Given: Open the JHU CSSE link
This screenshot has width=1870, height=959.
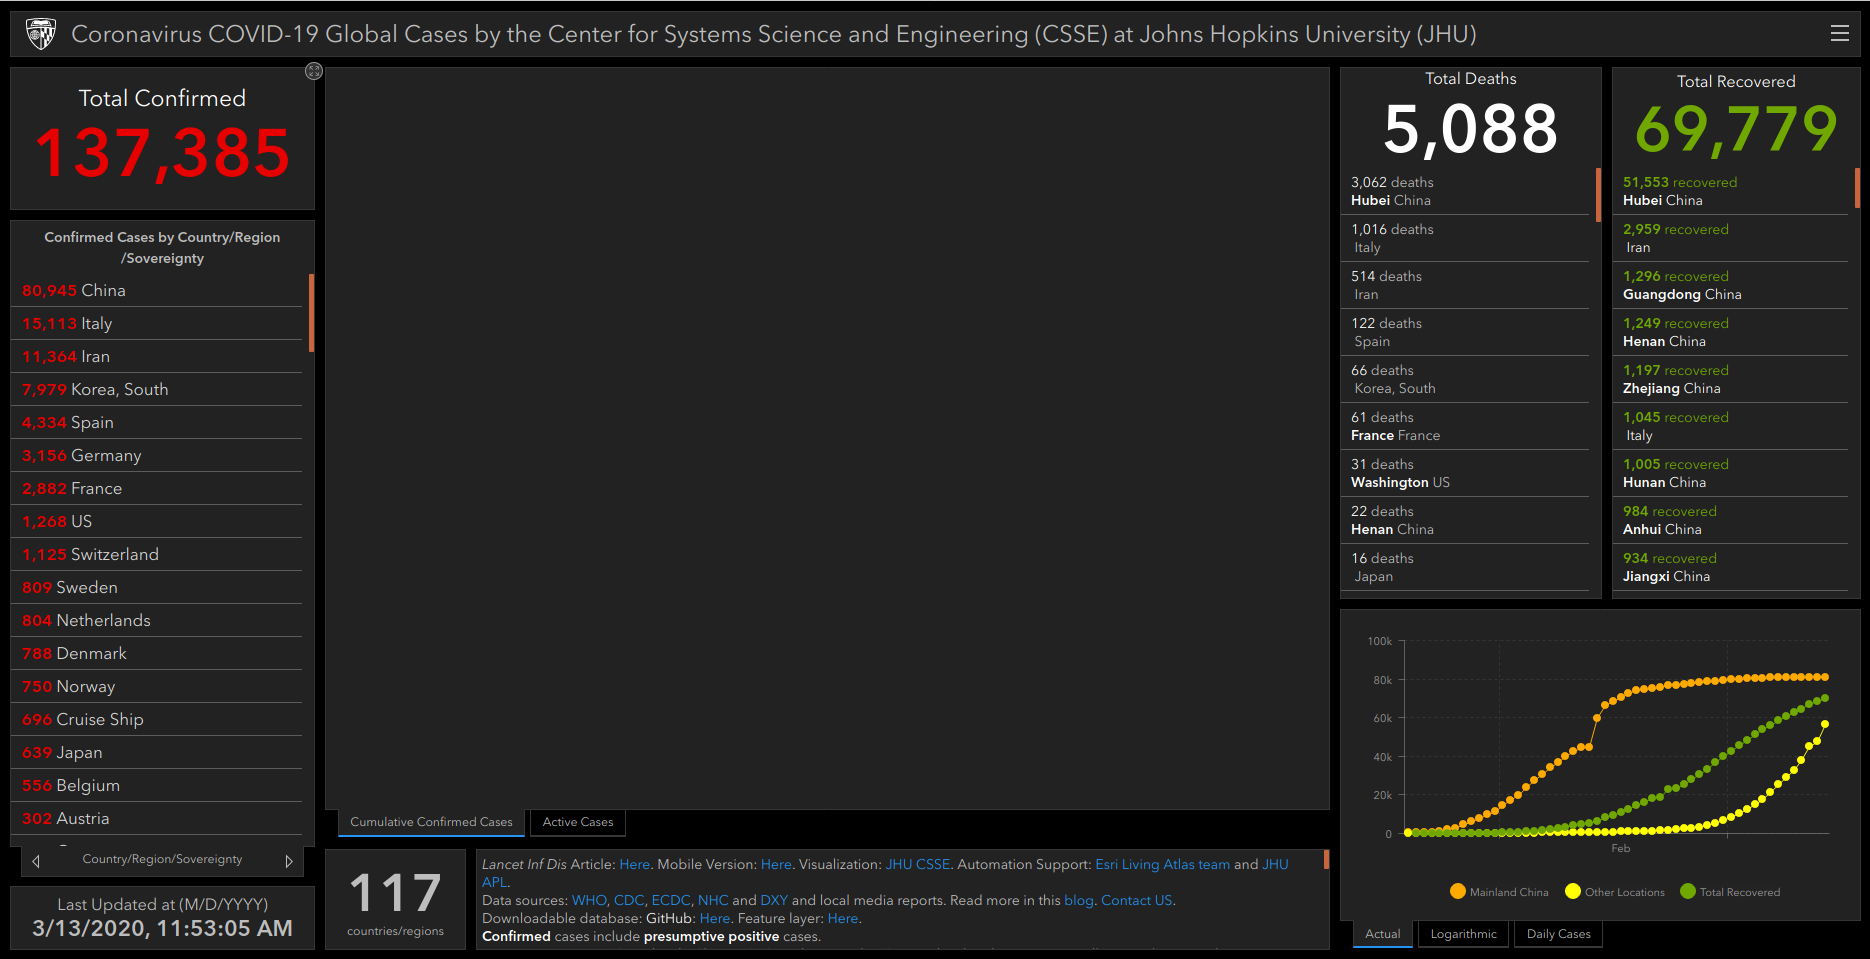Looking at the screenshot, I should click(917, 864).
